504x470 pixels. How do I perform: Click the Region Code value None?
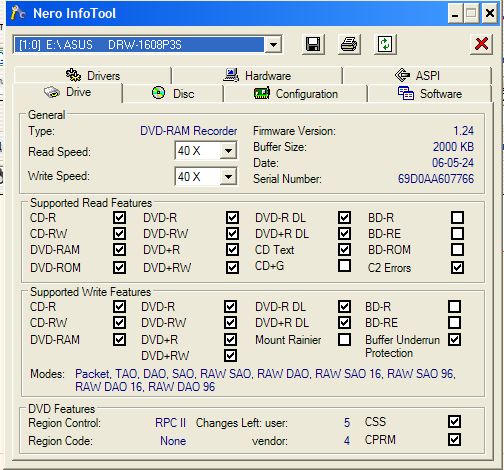click(x=173, y=441)
